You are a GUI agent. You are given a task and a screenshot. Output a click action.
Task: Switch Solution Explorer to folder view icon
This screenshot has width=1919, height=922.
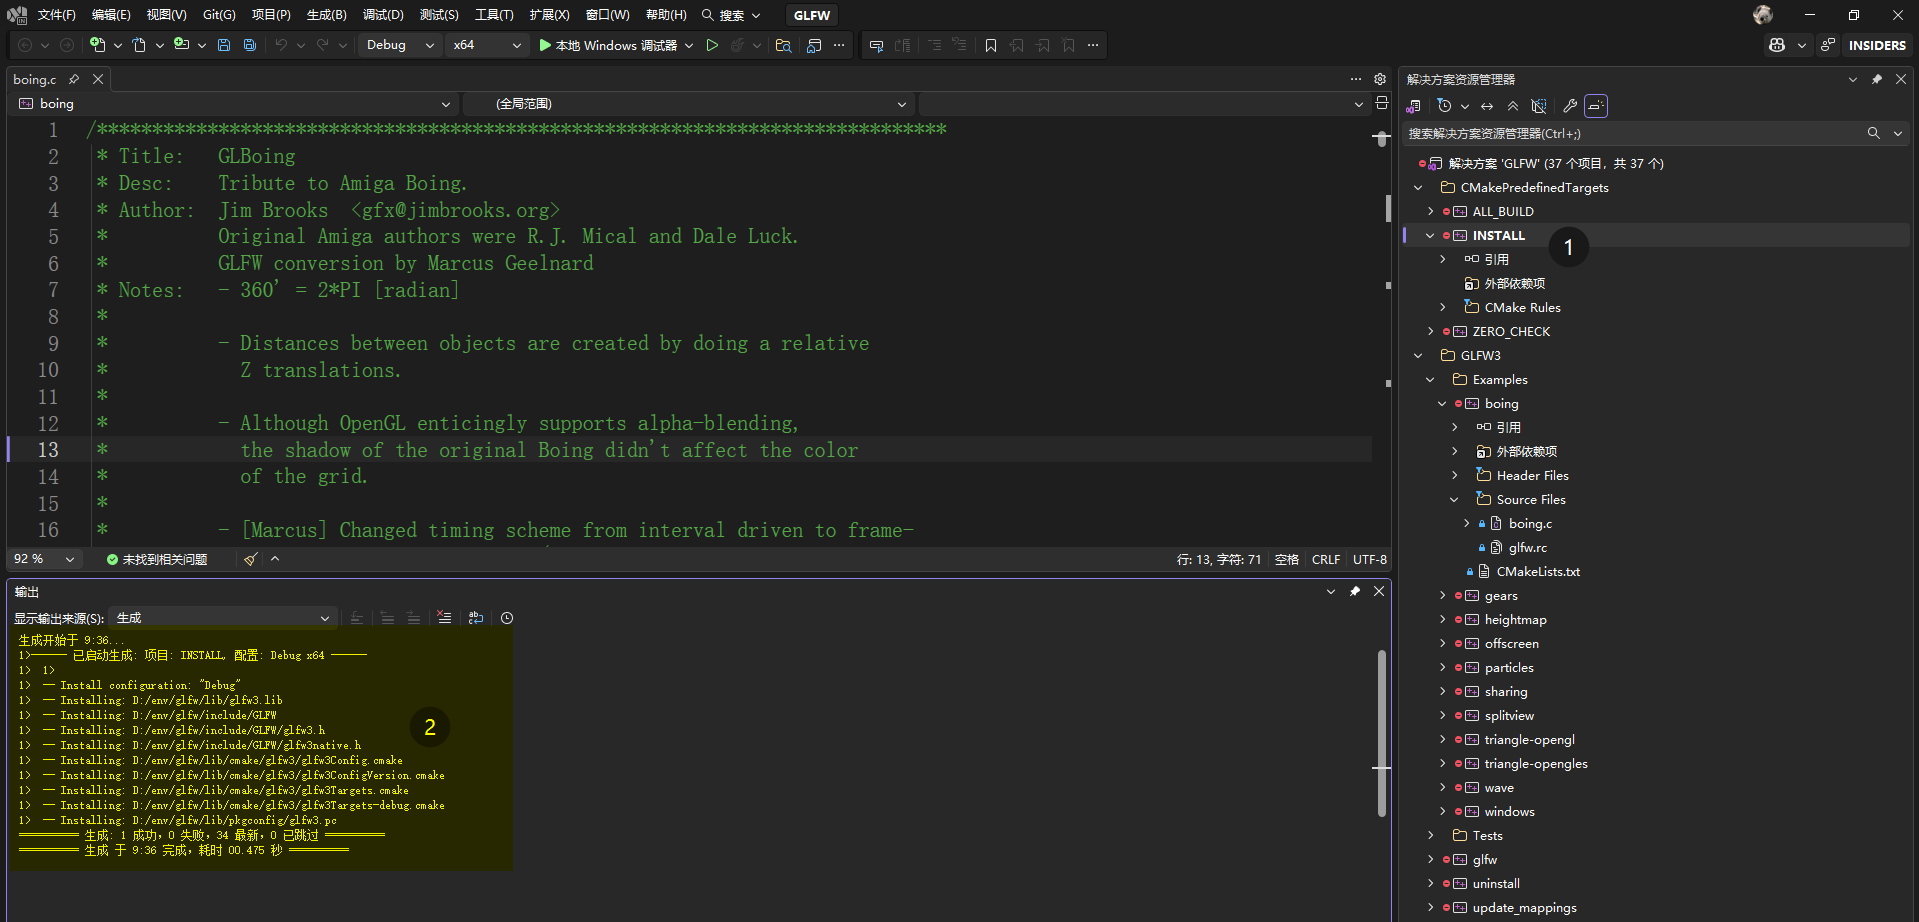pos(1413,106)
